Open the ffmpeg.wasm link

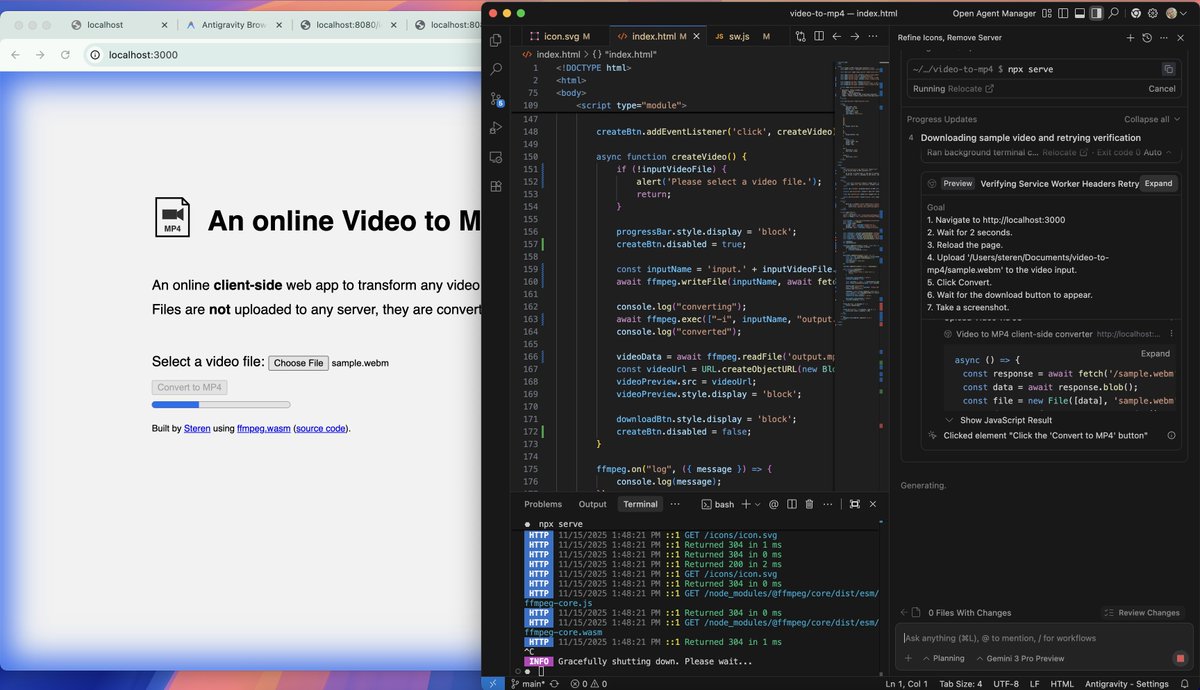pyautogui.click(x=266, y=428)
